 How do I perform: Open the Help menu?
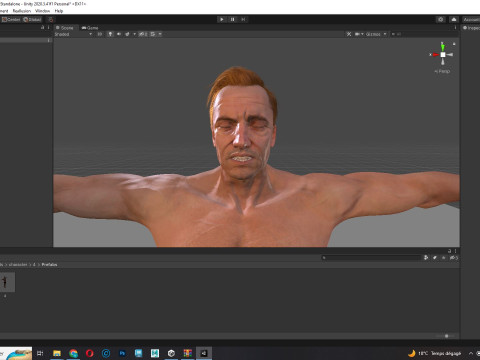(x=59, y=11)
